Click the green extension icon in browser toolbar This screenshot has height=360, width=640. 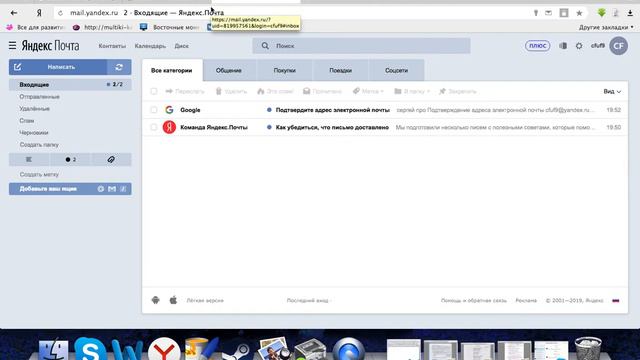(602, 13)
